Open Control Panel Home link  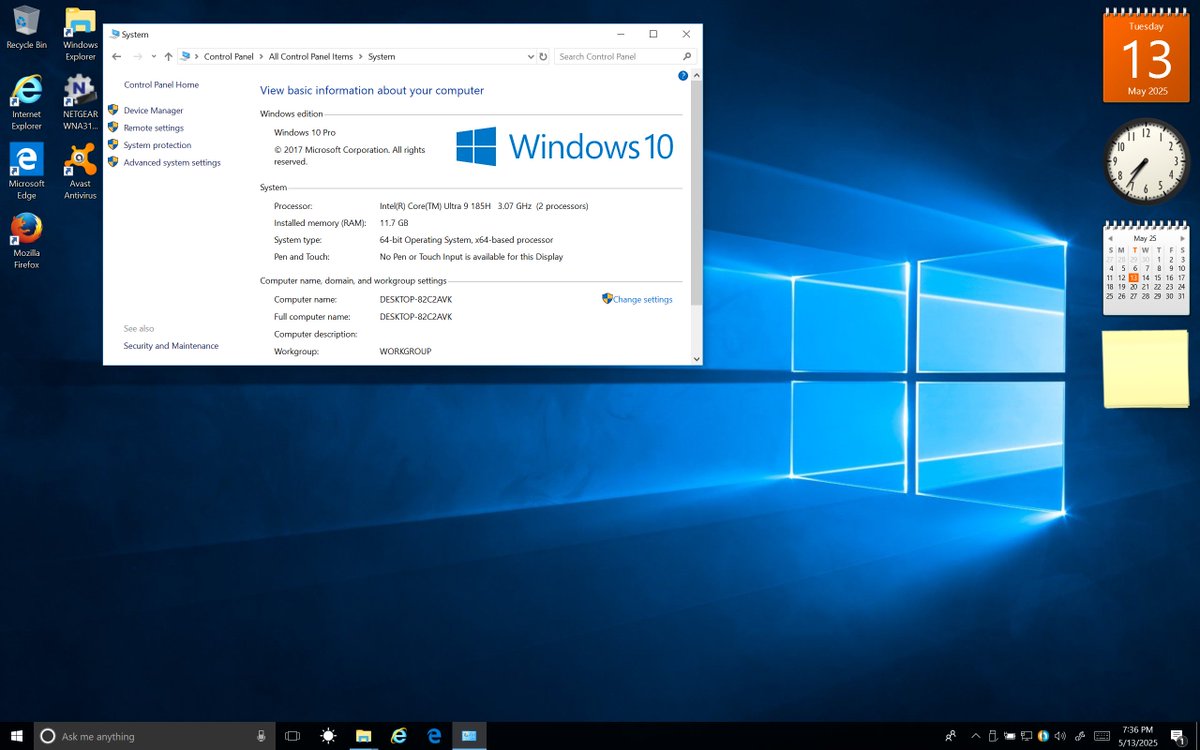(x=161, y=85)
